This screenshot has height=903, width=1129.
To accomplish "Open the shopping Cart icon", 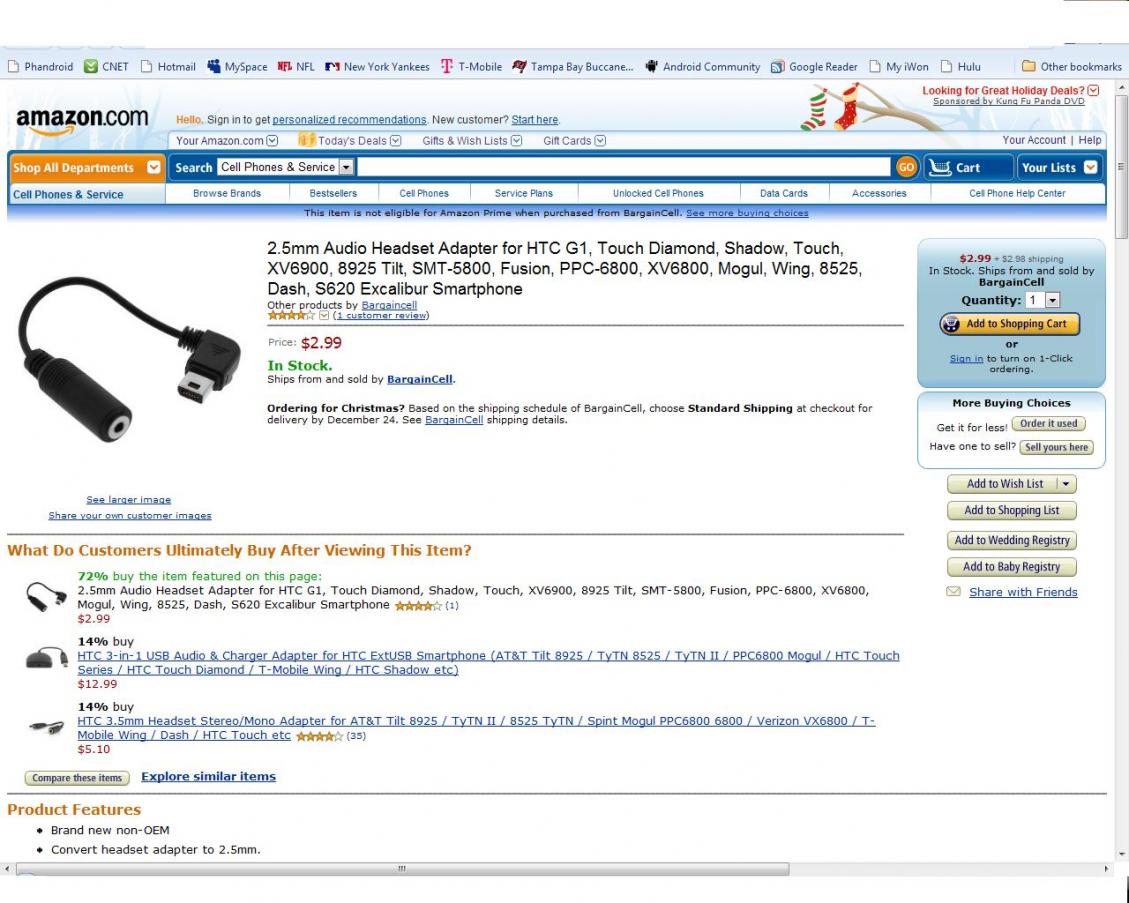I will pos(940,167).
